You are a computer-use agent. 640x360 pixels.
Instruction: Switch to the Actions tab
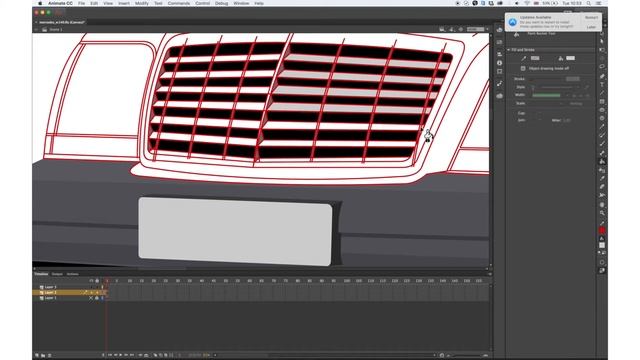[x=72, y=274]
